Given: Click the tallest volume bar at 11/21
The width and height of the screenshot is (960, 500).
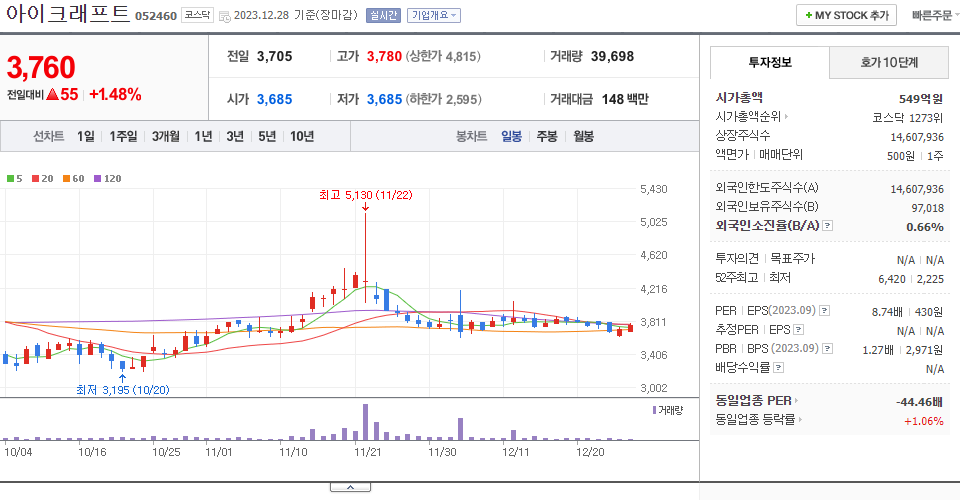Looking at the screenshot, I should 366,422.
